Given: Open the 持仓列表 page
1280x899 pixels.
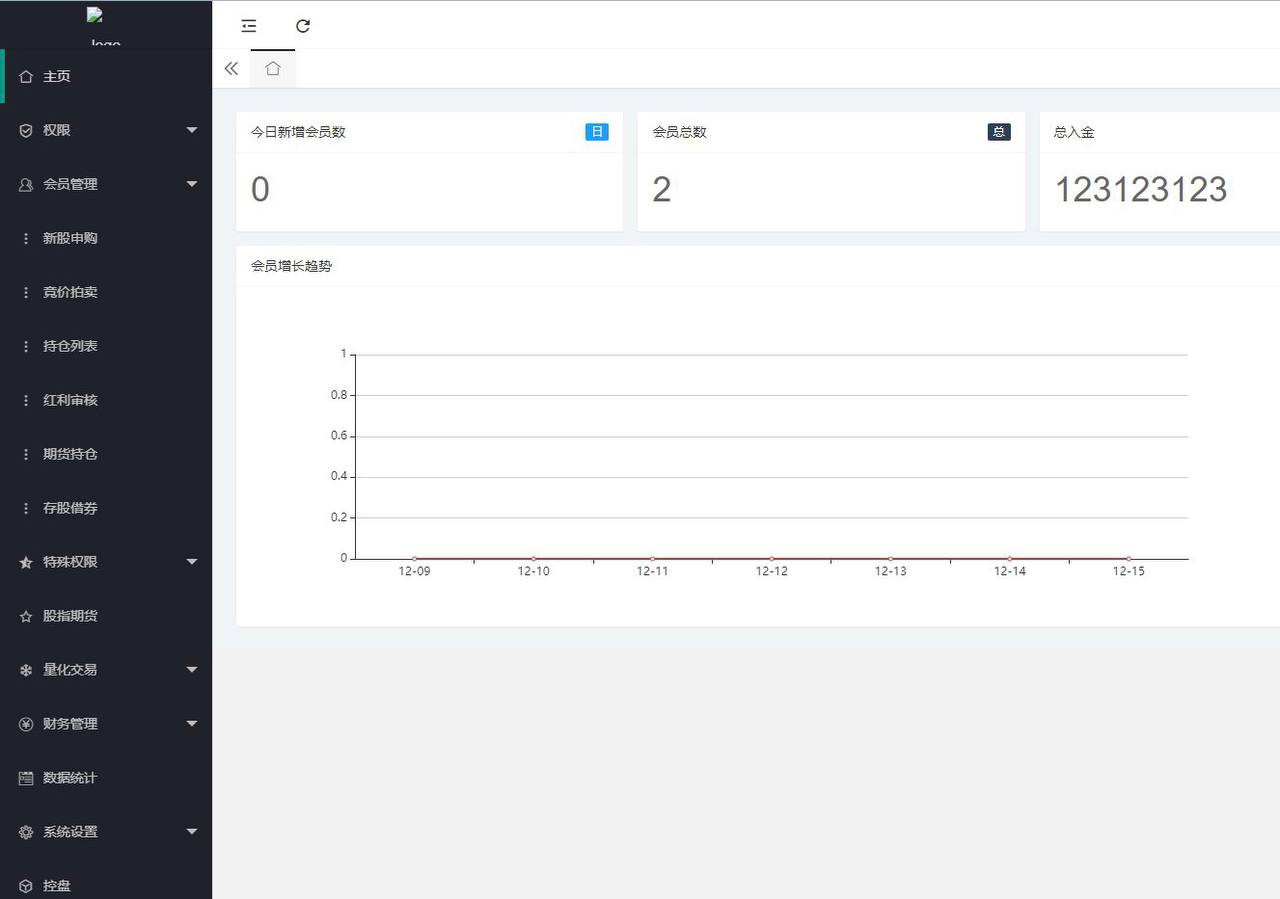Looking at the screenshot, I should click(x=70, y=346).
